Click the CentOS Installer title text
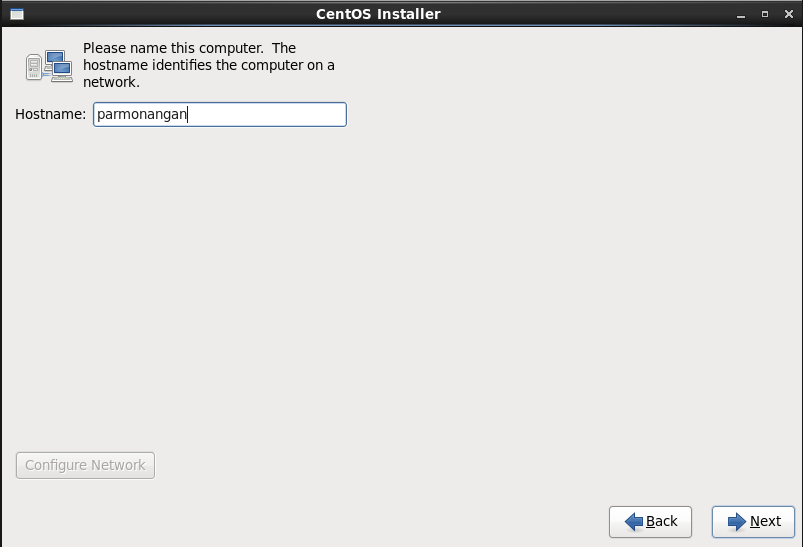803x547 pixels. point(378,14)
